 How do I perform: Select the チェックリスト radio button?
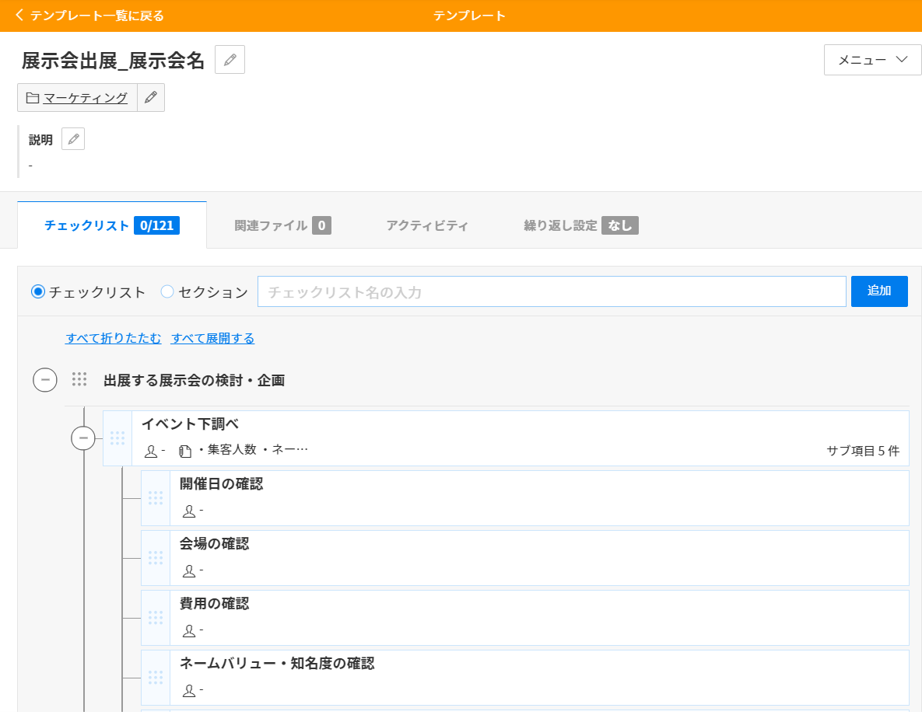click(38, 292)
